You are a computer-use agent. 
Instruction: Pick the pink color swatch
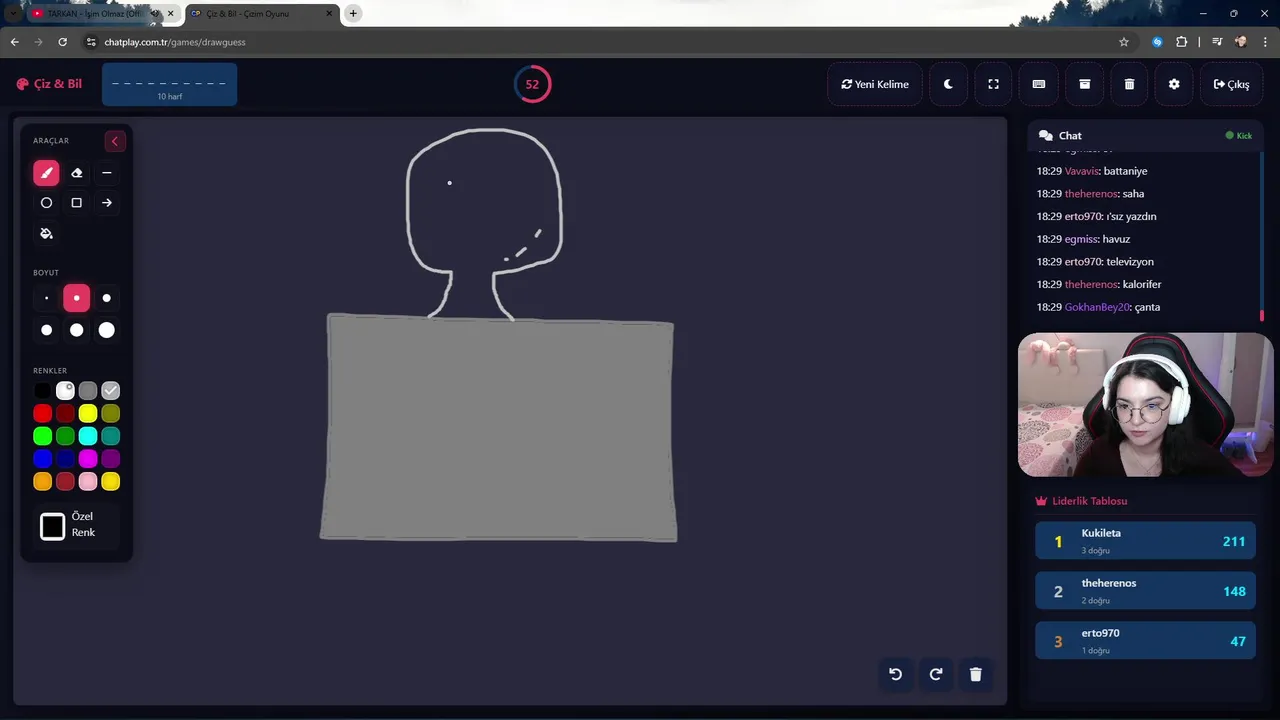88,482
